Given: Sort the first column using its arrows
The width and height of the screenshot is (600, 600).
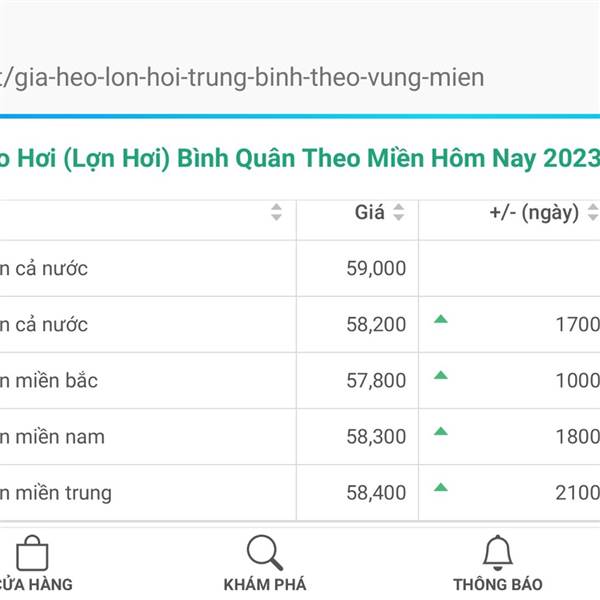Looking at the screenshot, I should (276, 212).
